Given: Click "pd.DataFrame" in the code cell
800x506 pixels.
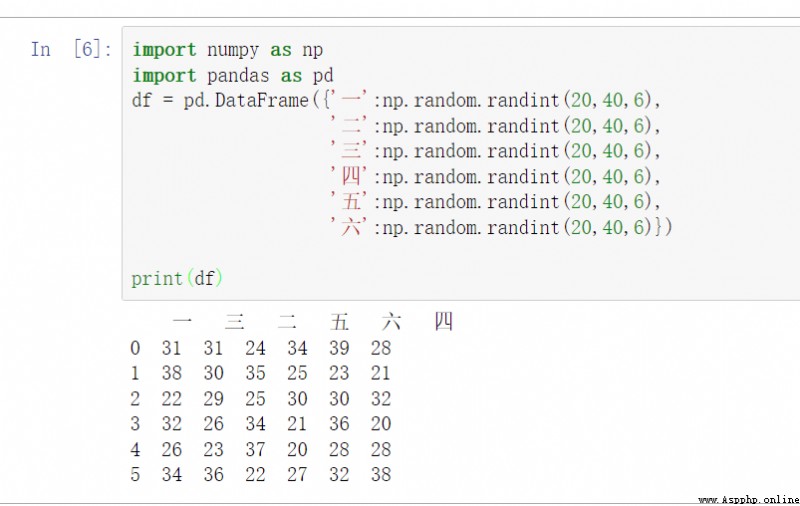Looking at the screenshot, I should click(246, 100).
